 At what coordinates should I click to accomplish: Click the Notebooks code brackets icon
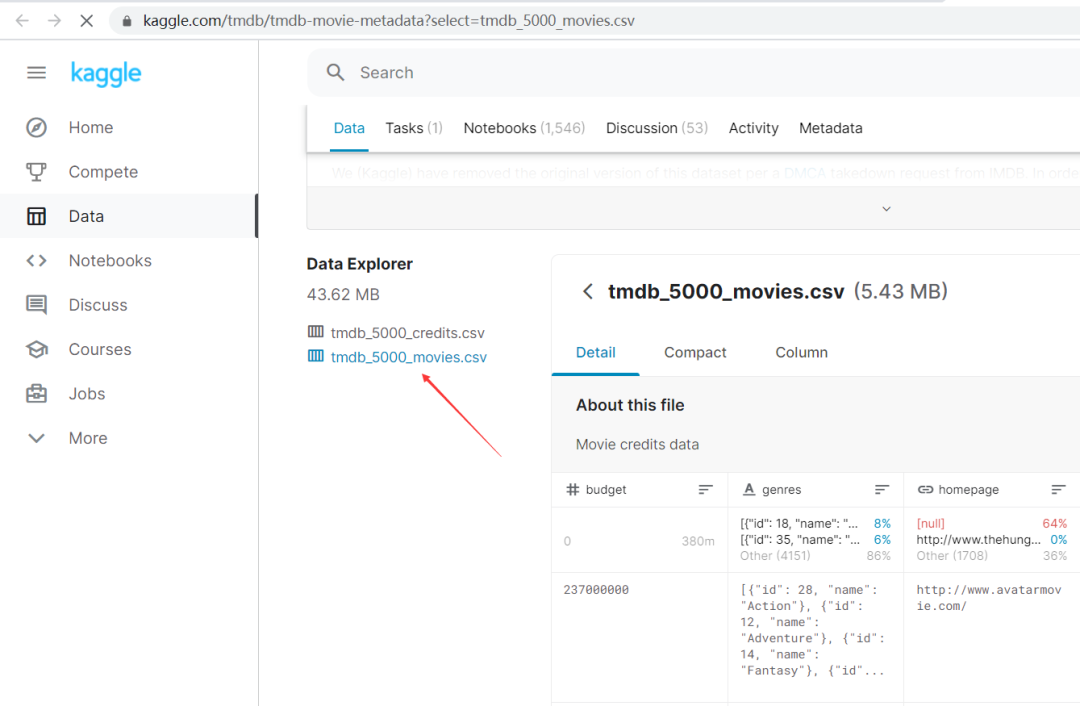pyautogui.click(x=37, y=260)
